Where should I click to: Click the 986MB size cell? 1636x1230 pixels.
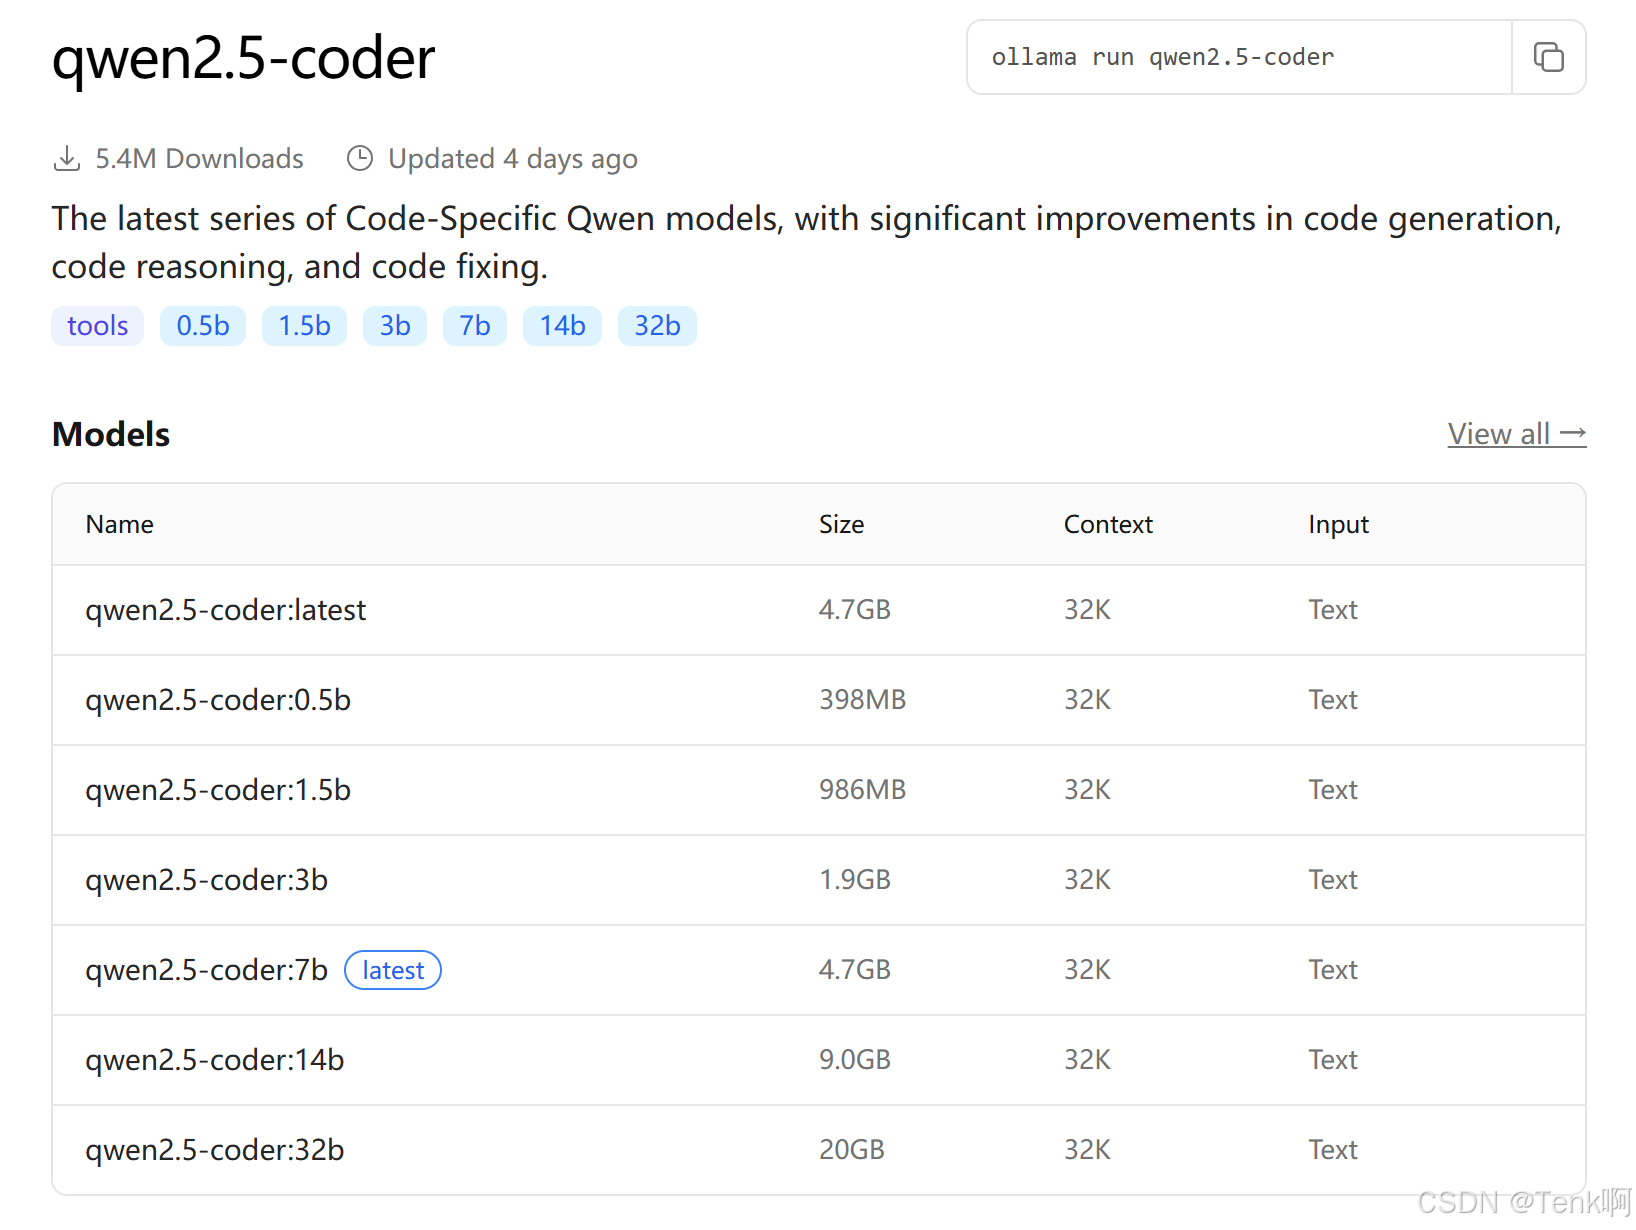(x=863, y=790)
